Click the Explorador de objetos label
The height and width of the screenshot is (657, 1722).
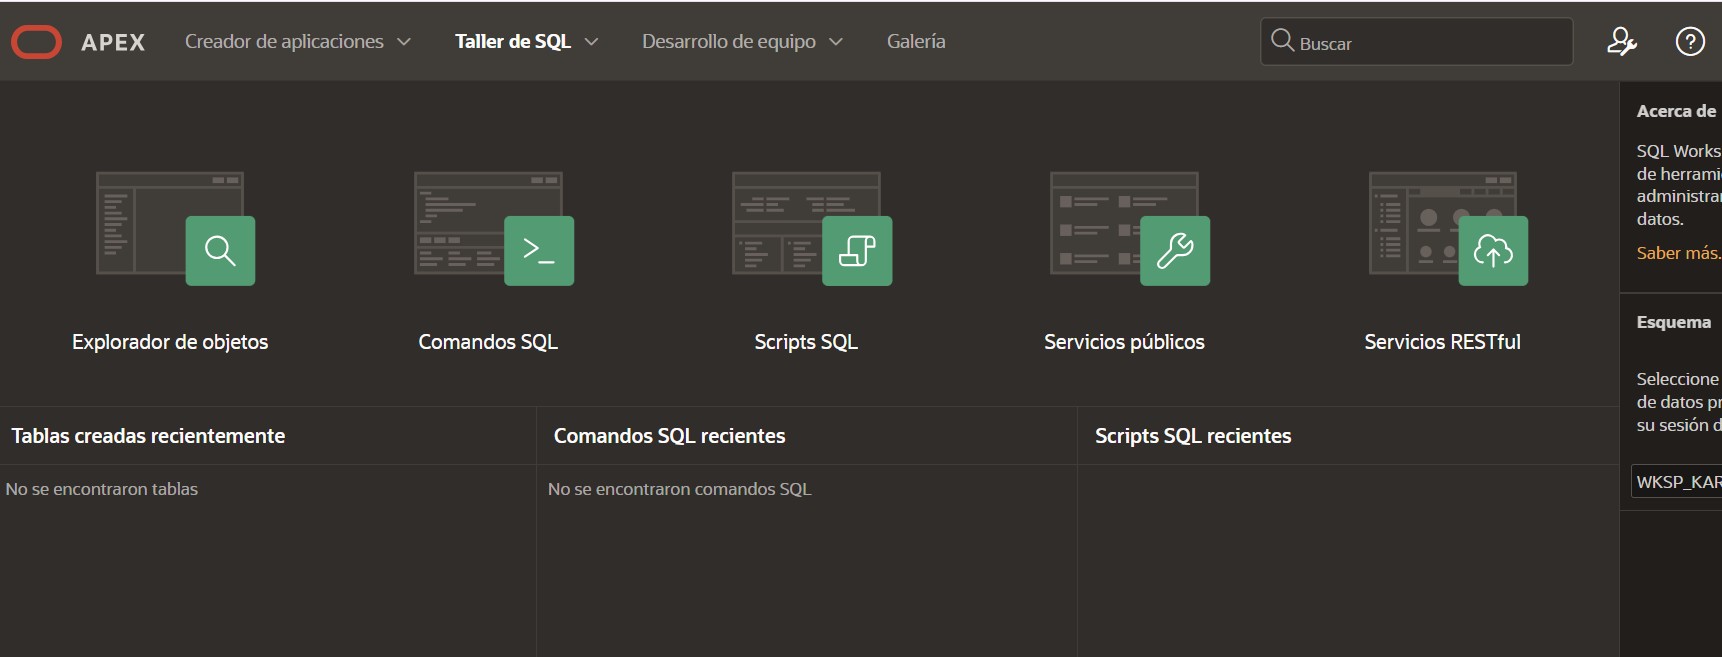click(x=170, y=342)
